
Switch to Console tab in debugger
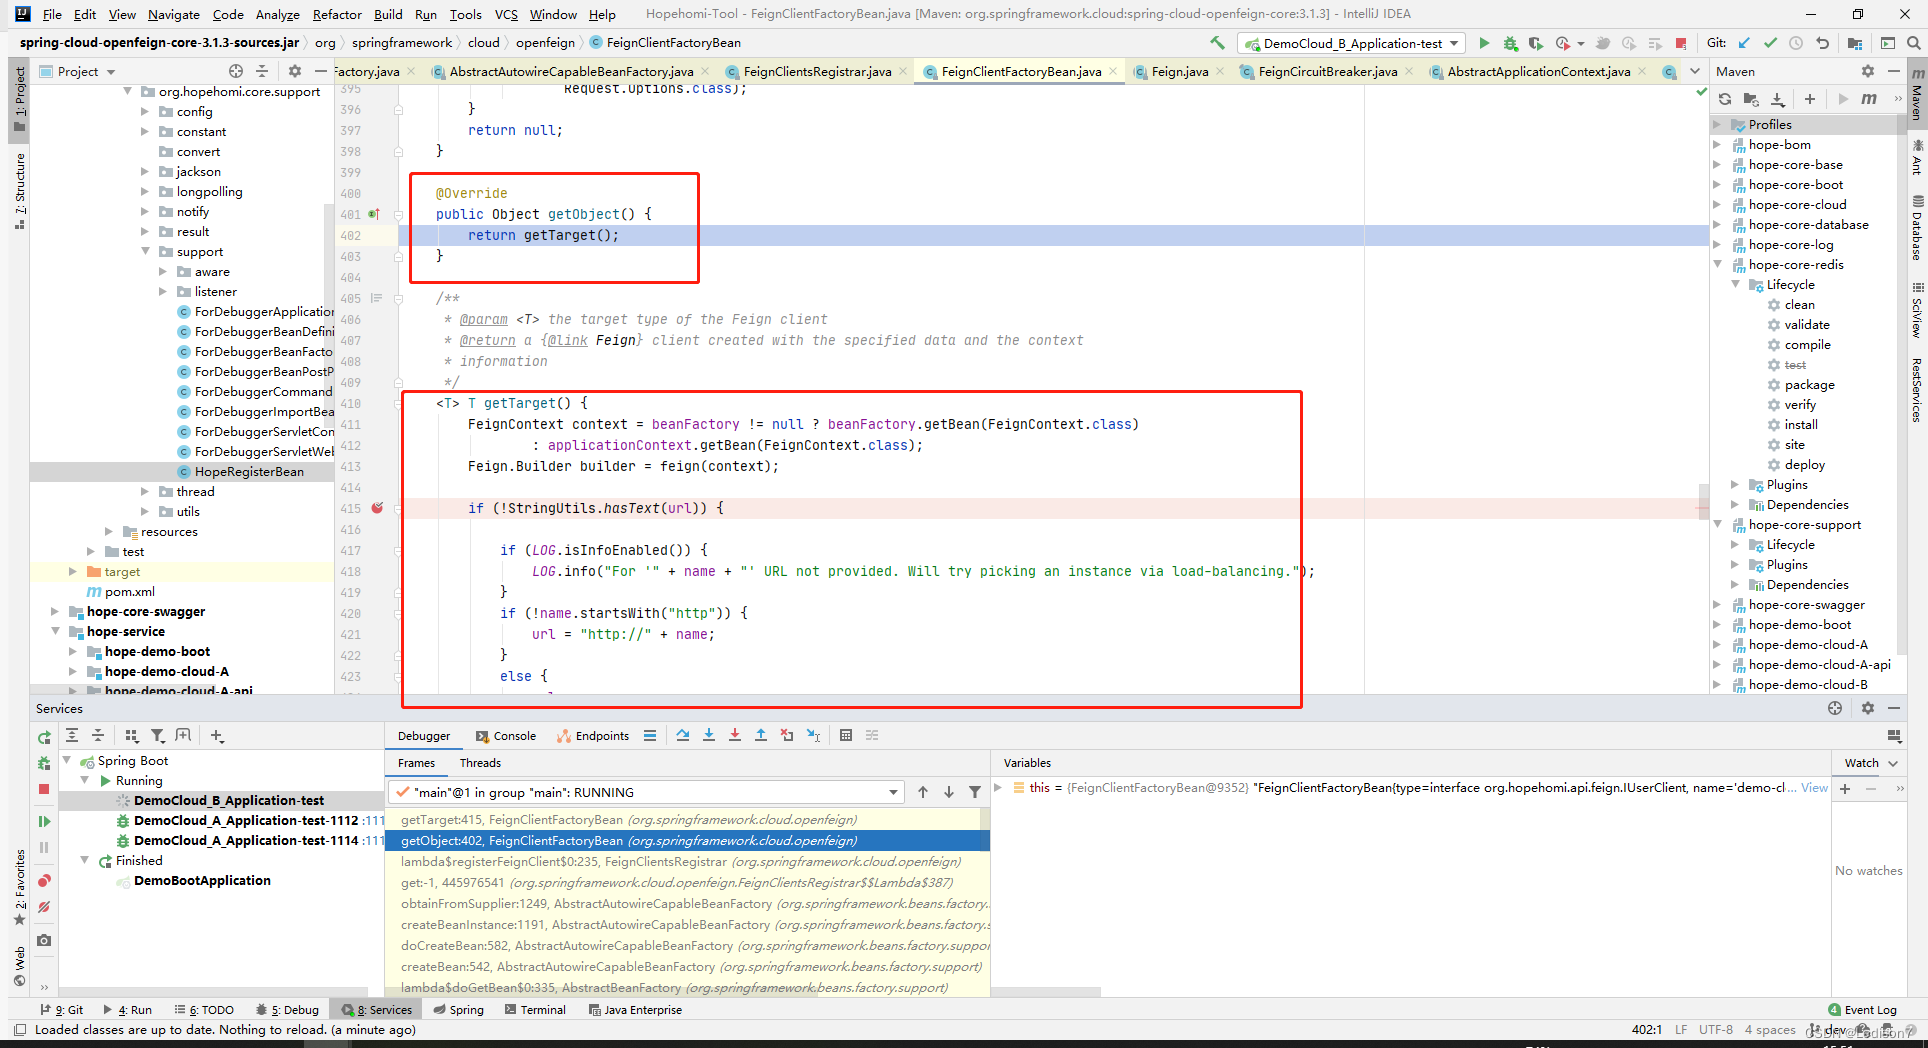tap(506, 735)
